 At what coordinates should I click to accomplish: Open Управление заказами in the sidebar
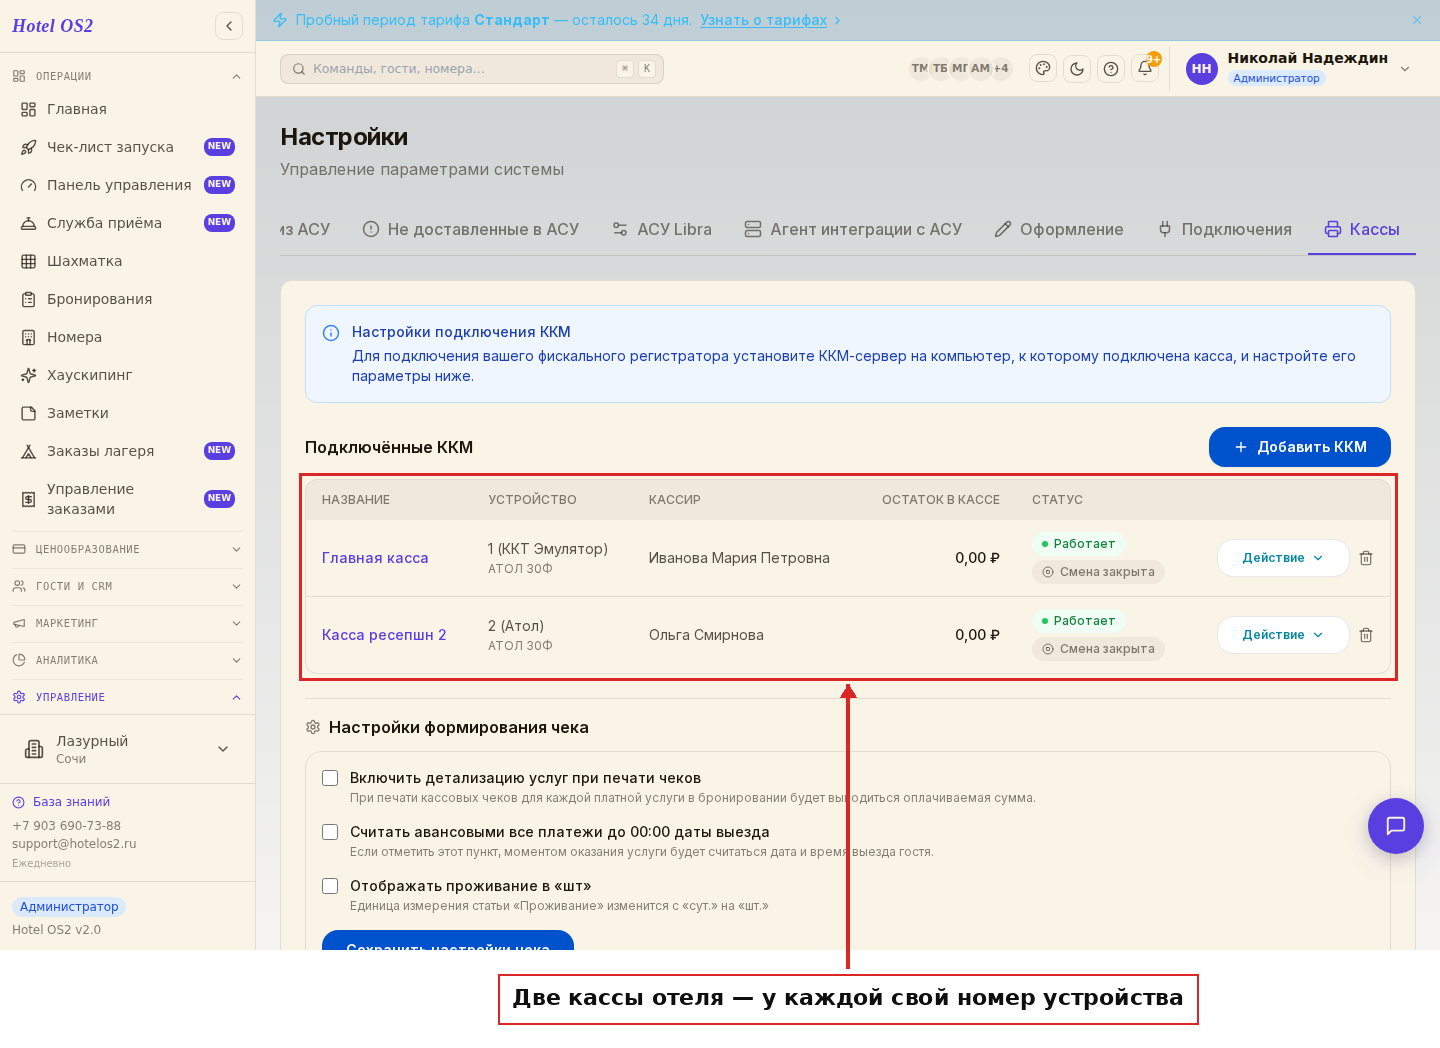(x=128, y=499)
